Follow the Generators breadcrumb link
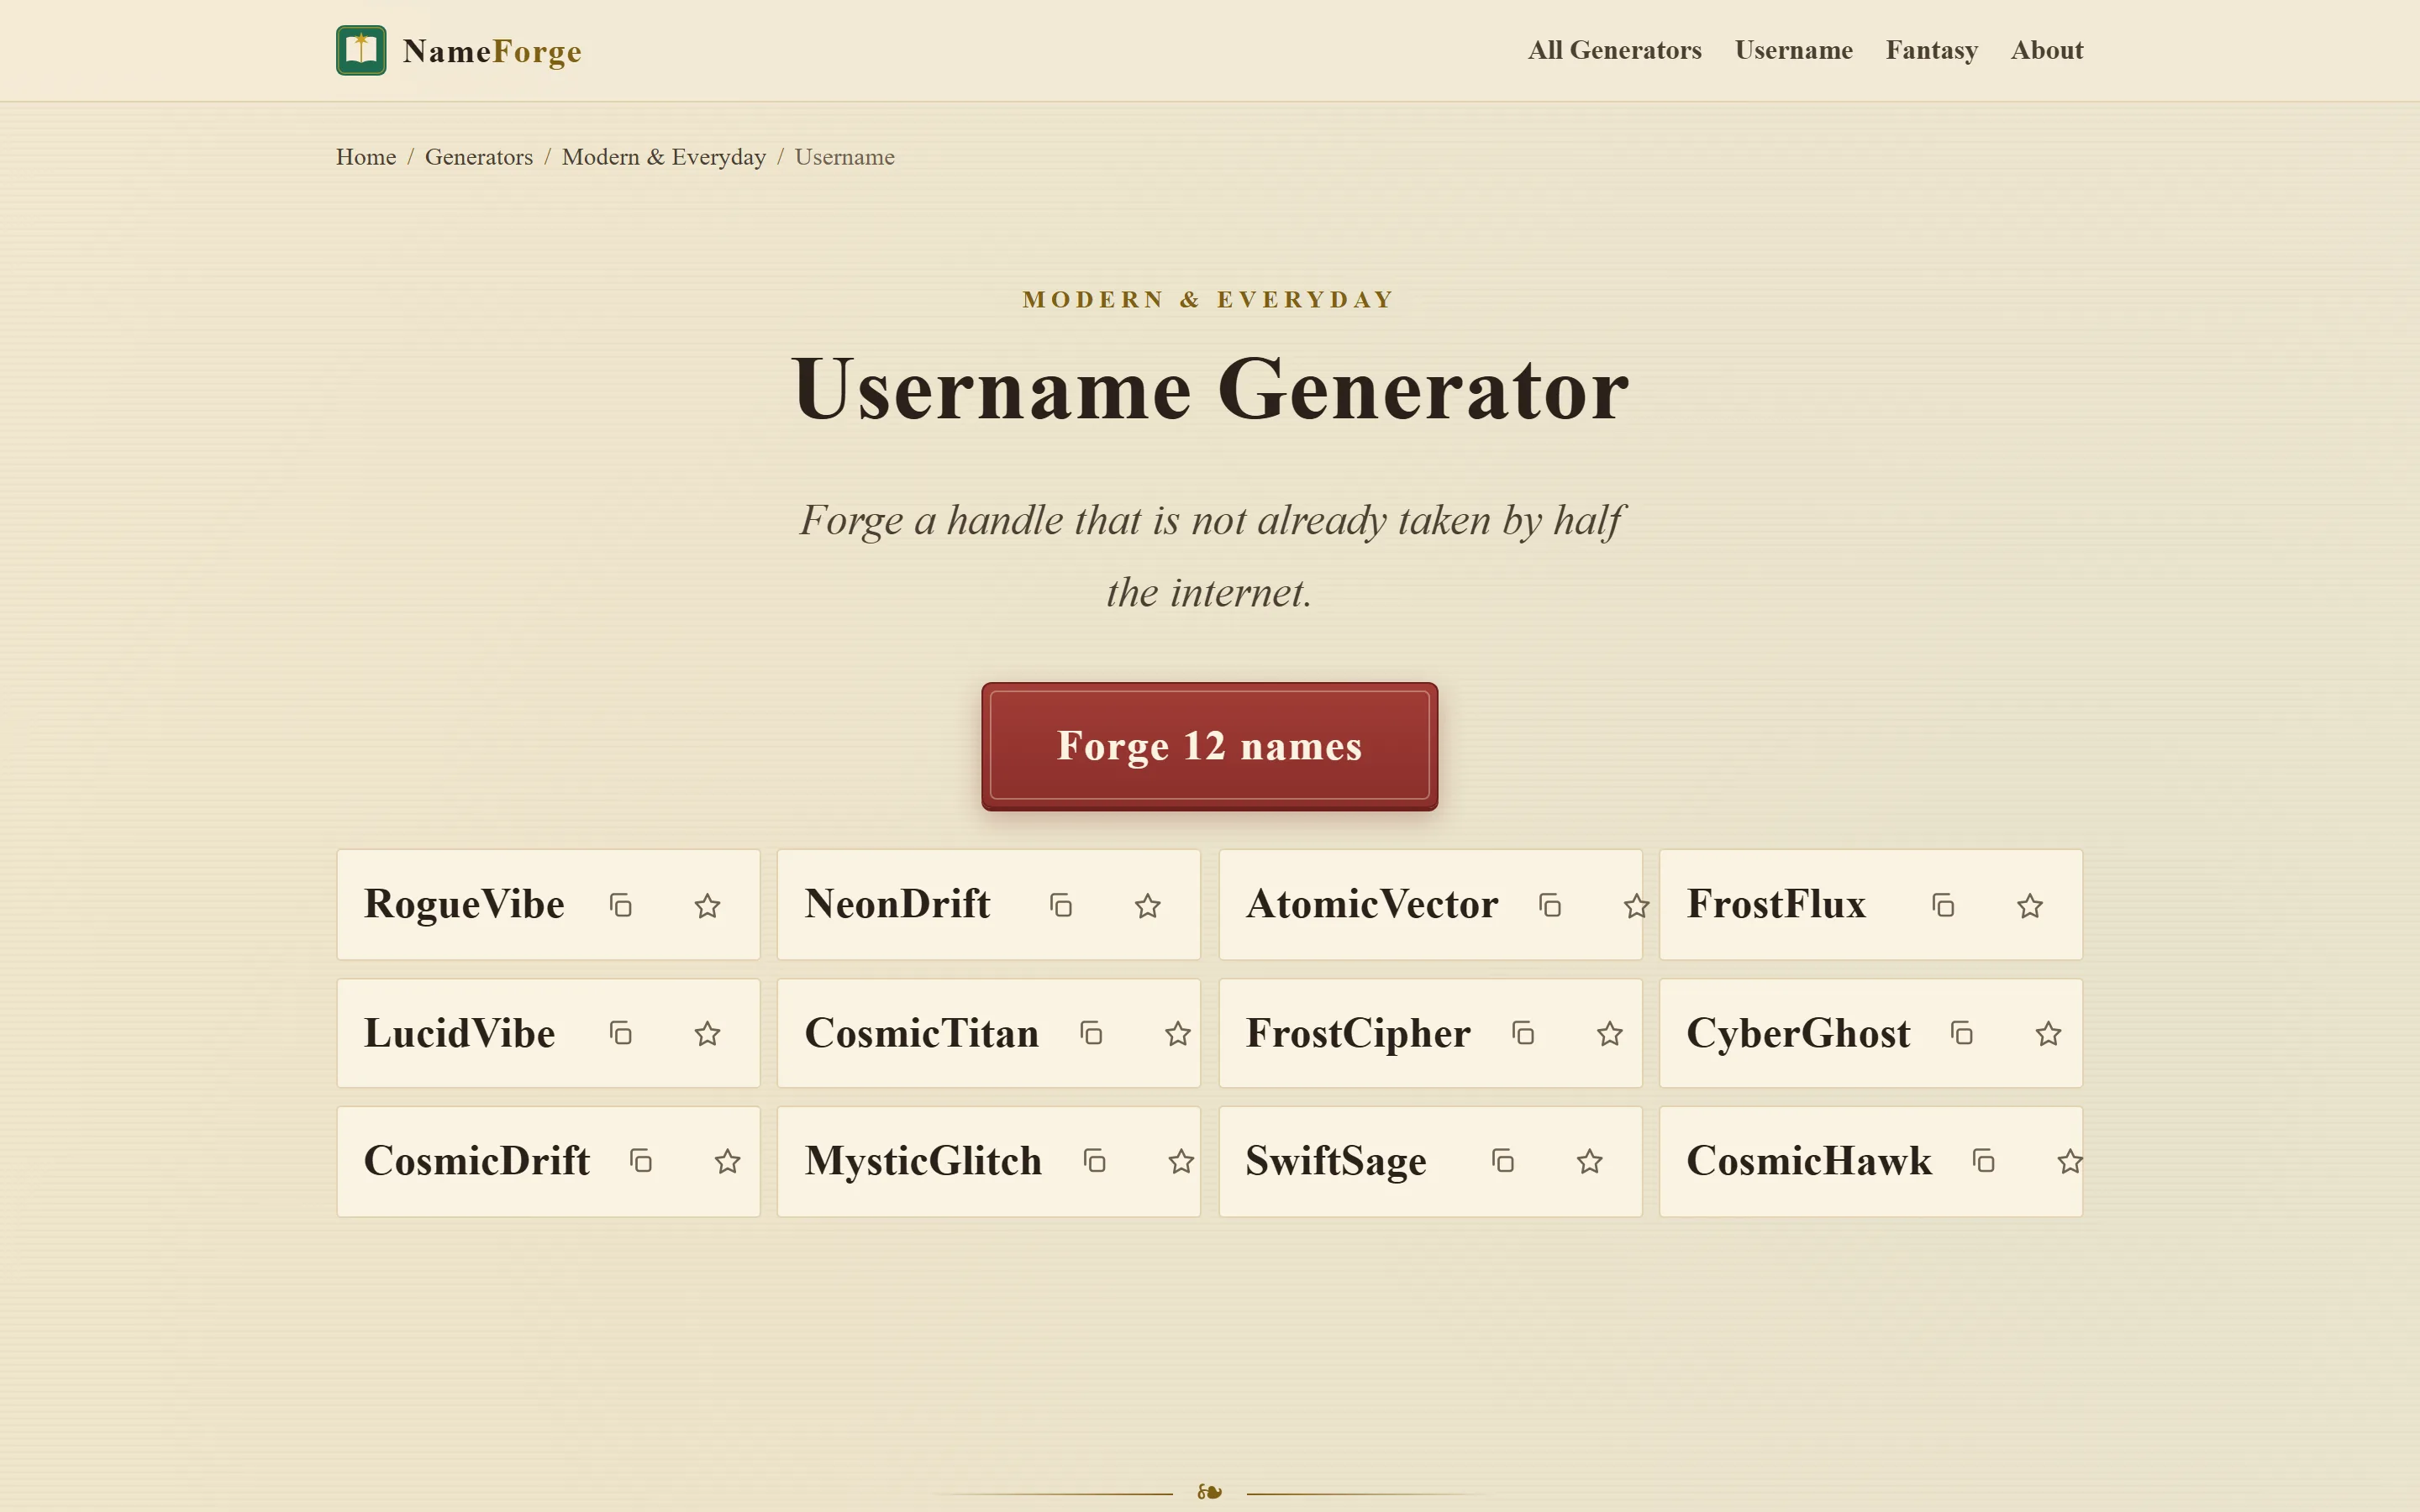The width and height of the screenshot is (2420, 1512). click(x=479, y=157)
